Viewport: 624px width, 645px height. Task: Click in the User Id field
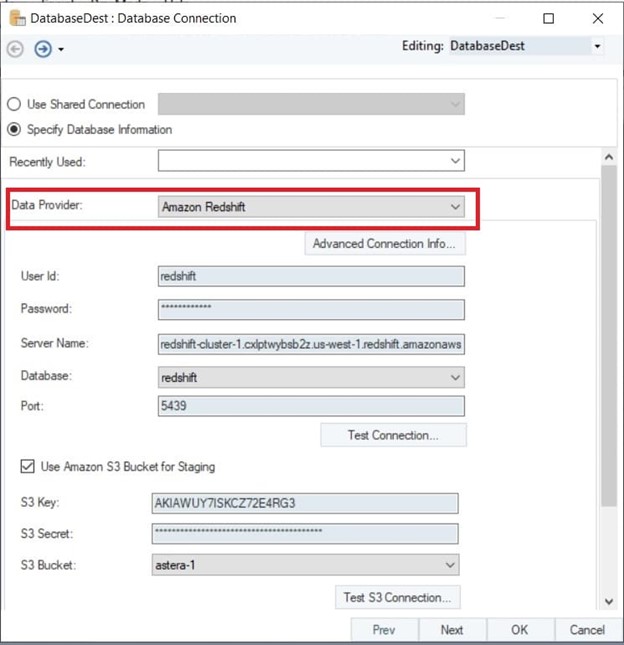(311, 277)
